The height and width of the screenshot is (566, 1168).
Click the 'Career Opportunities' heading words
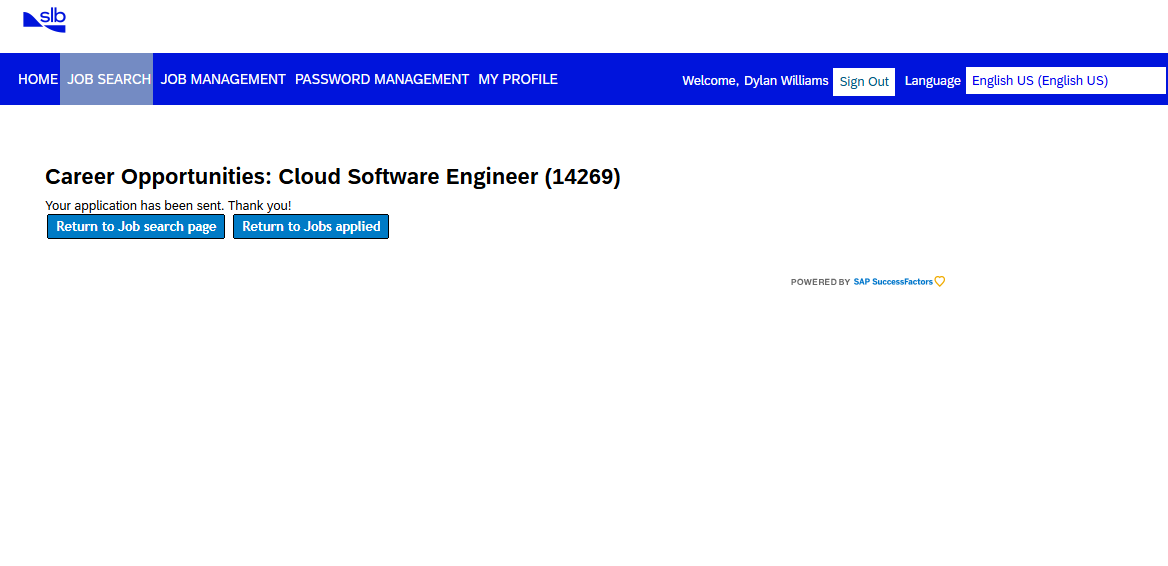click(x=157, y=177)
